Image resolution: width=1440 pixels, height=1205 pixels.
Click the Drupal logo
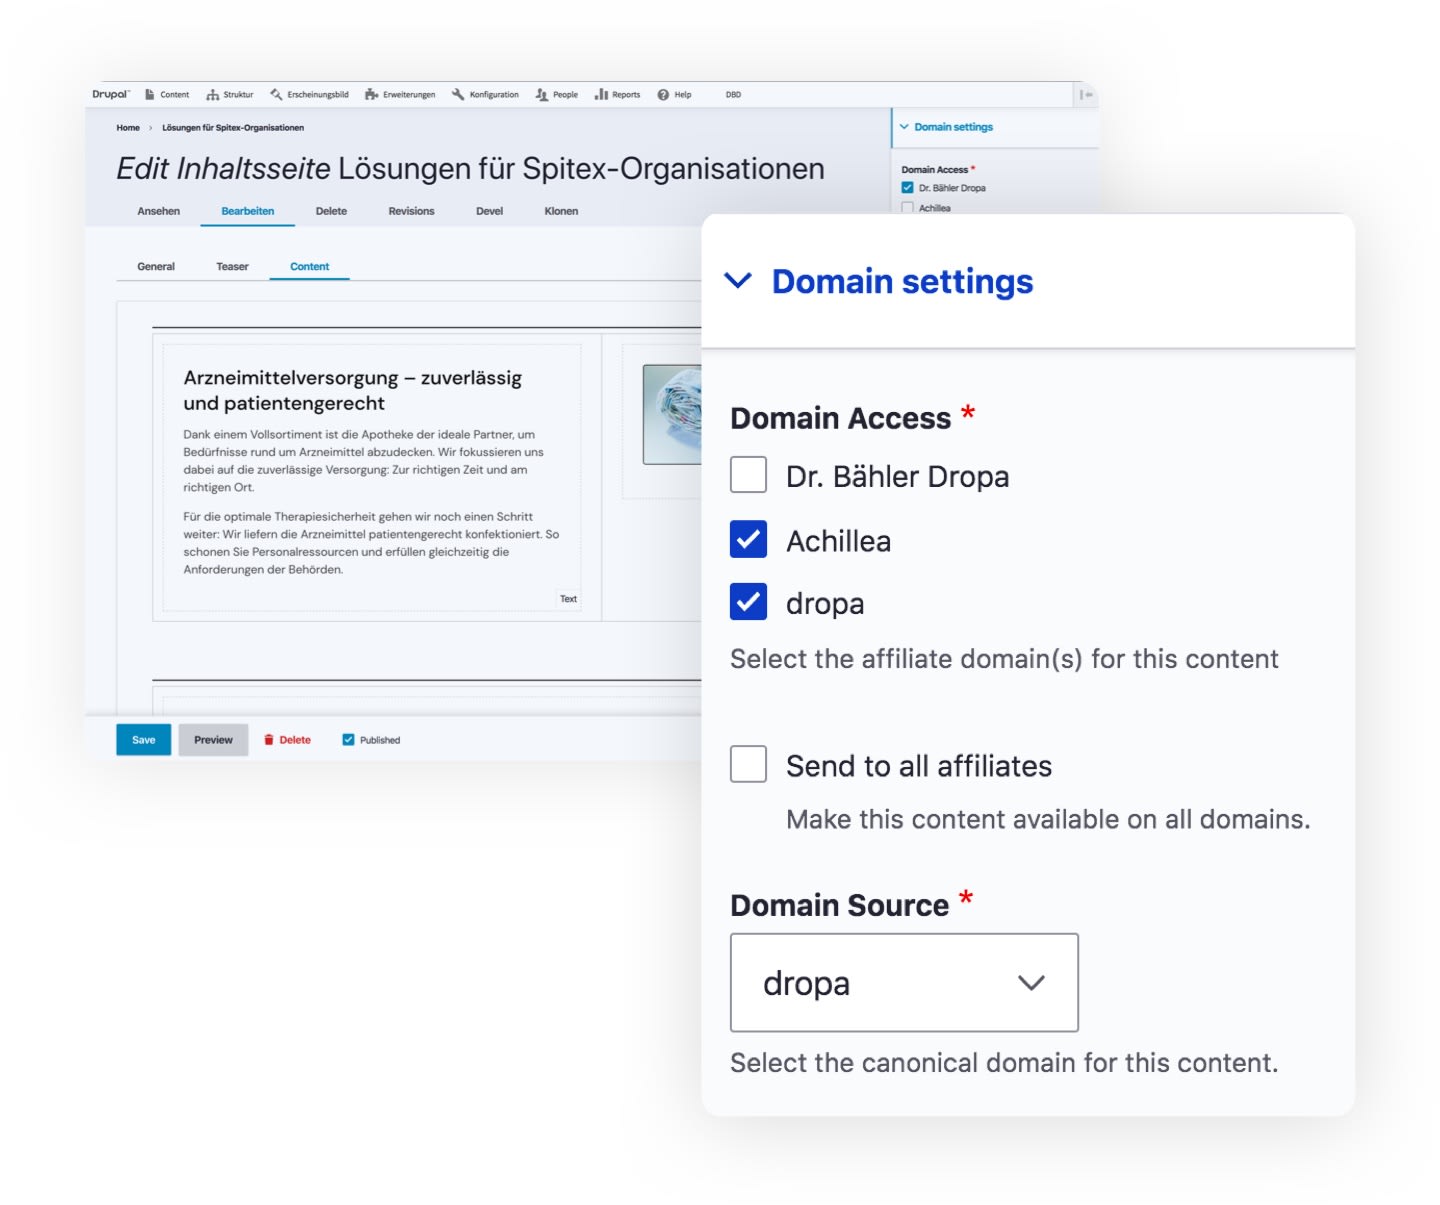(x=111, y=95)
